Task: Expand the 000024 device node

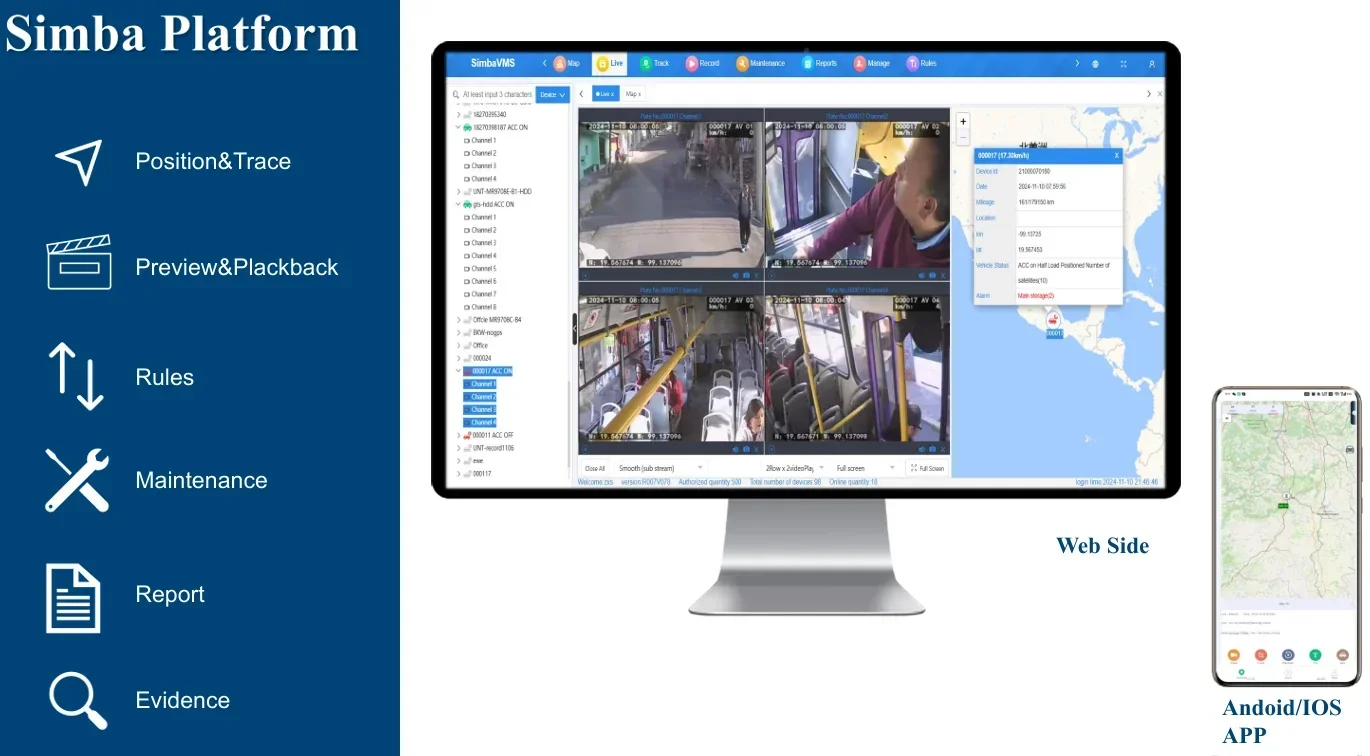Action: [x=458, y=358]
